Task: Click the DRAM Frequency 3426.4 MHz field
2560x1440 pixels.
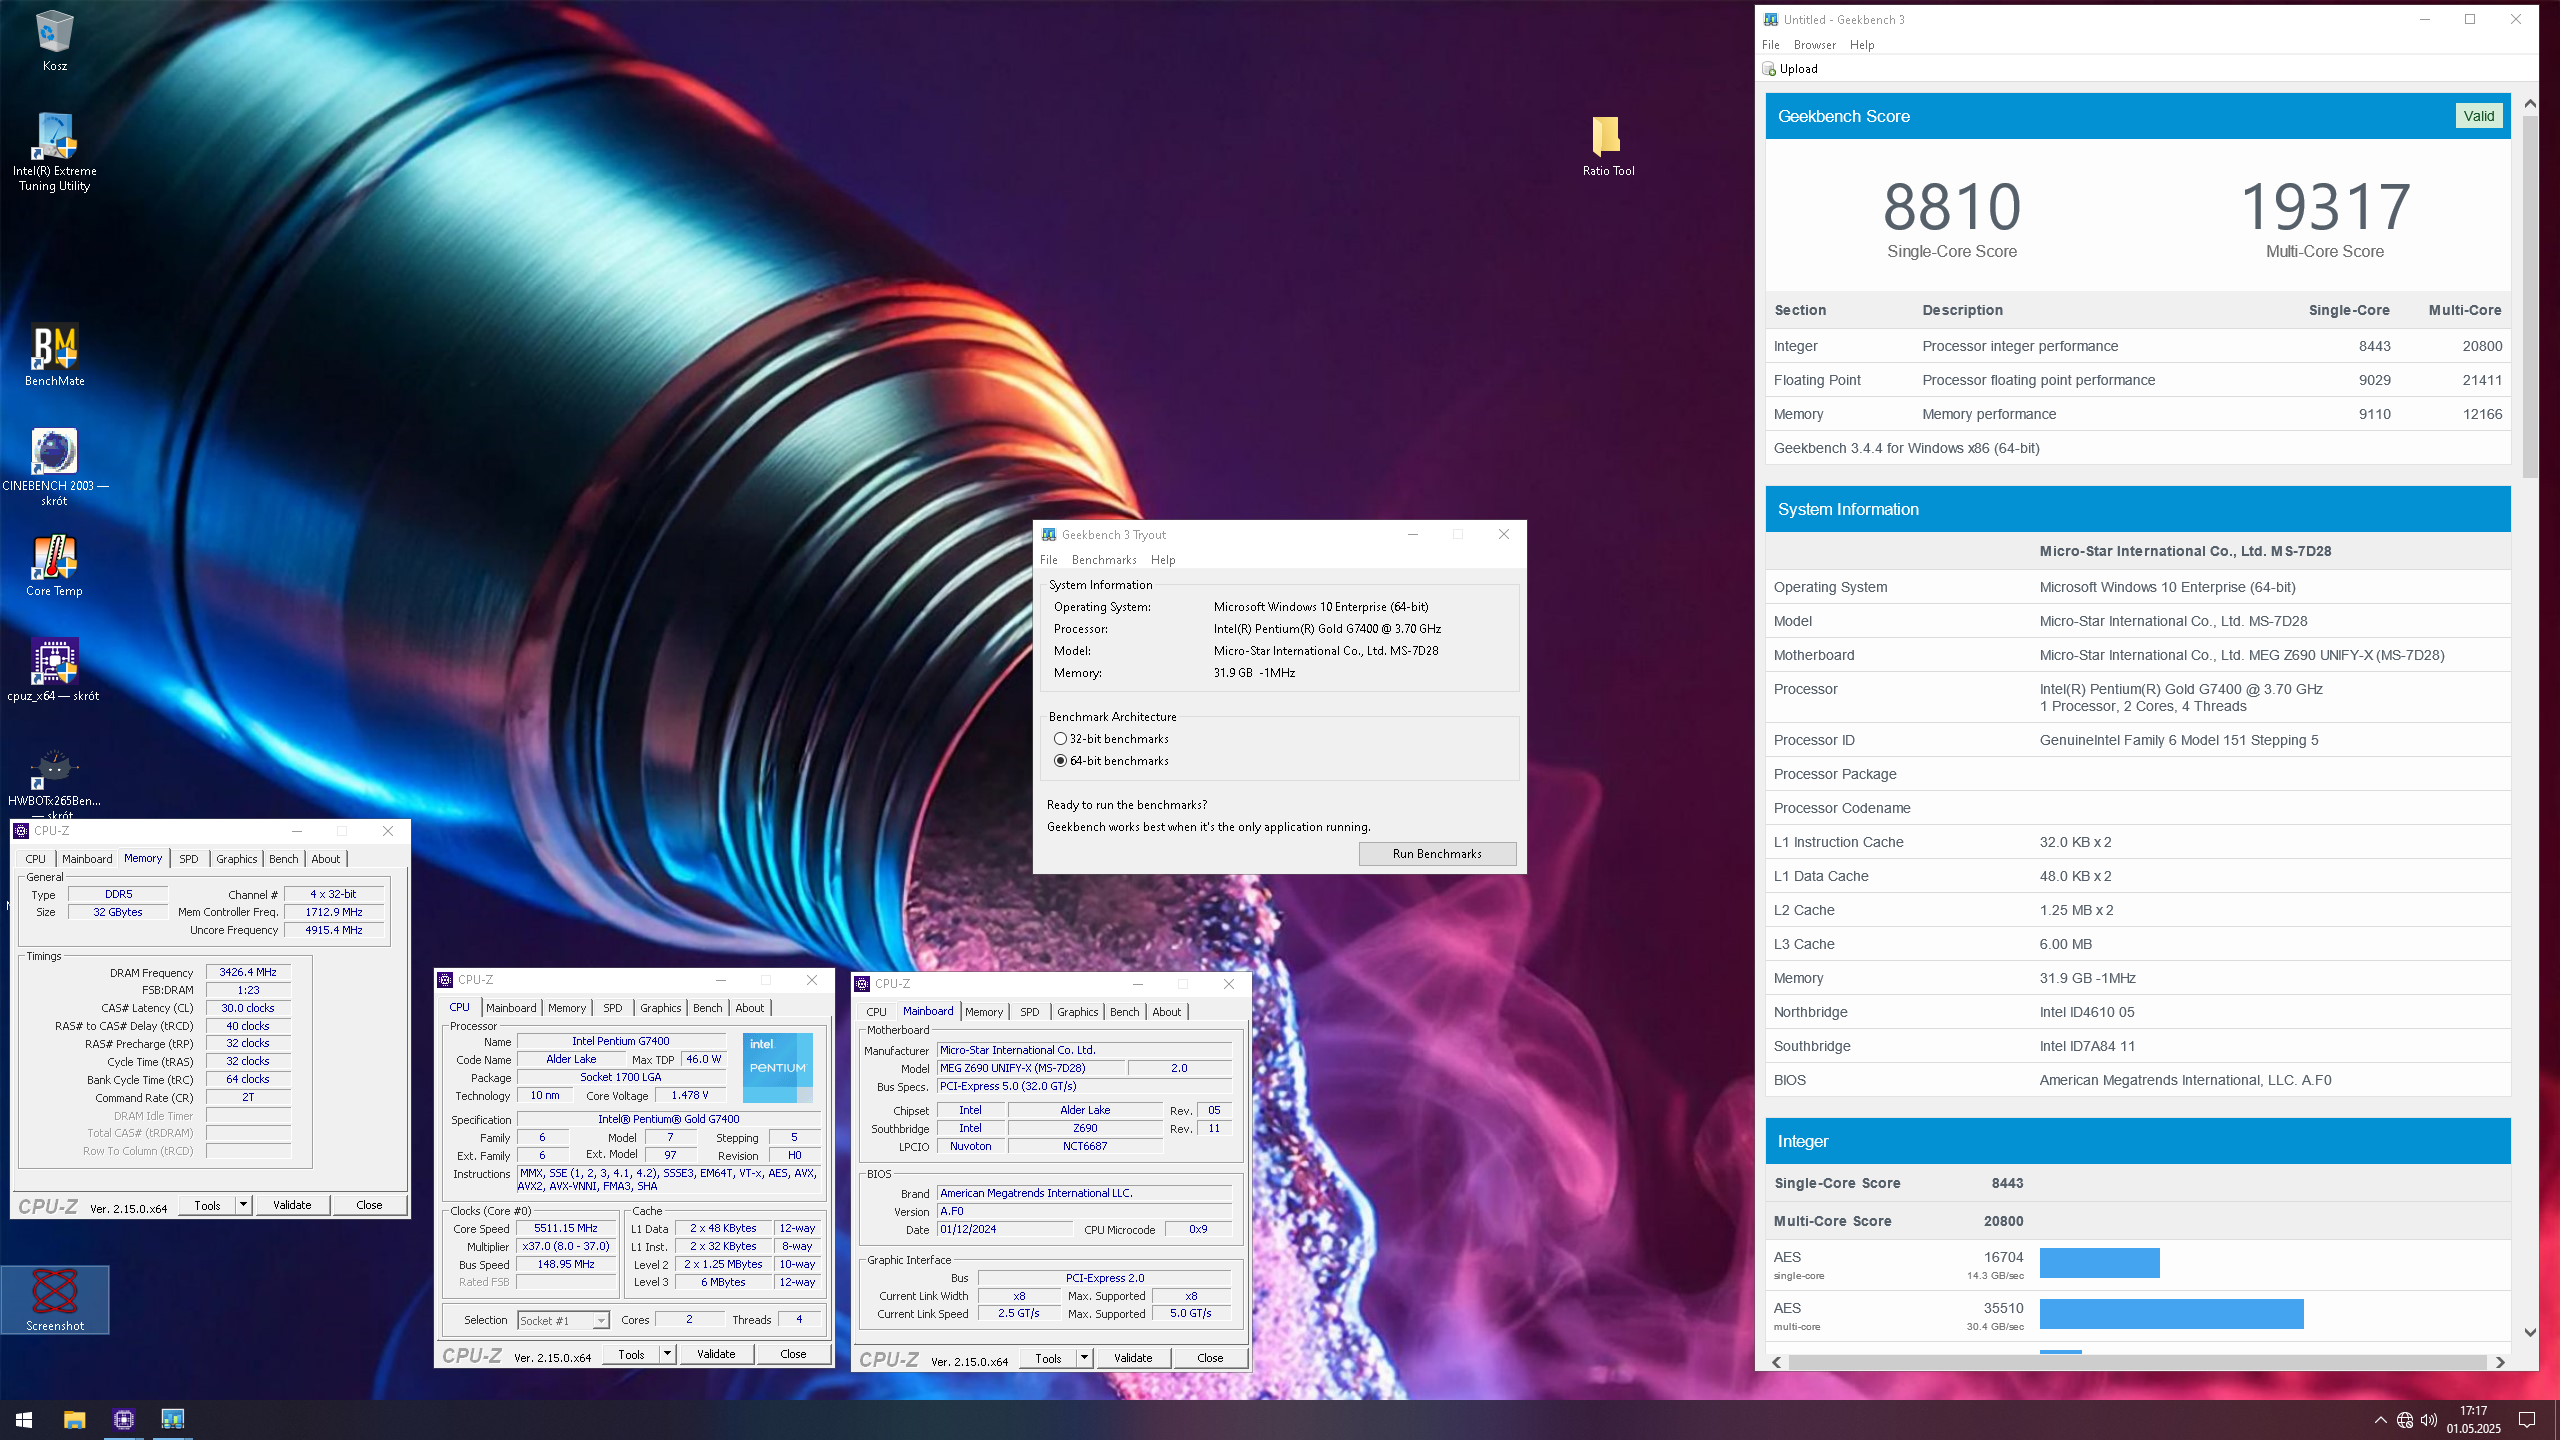Action: 248,972
